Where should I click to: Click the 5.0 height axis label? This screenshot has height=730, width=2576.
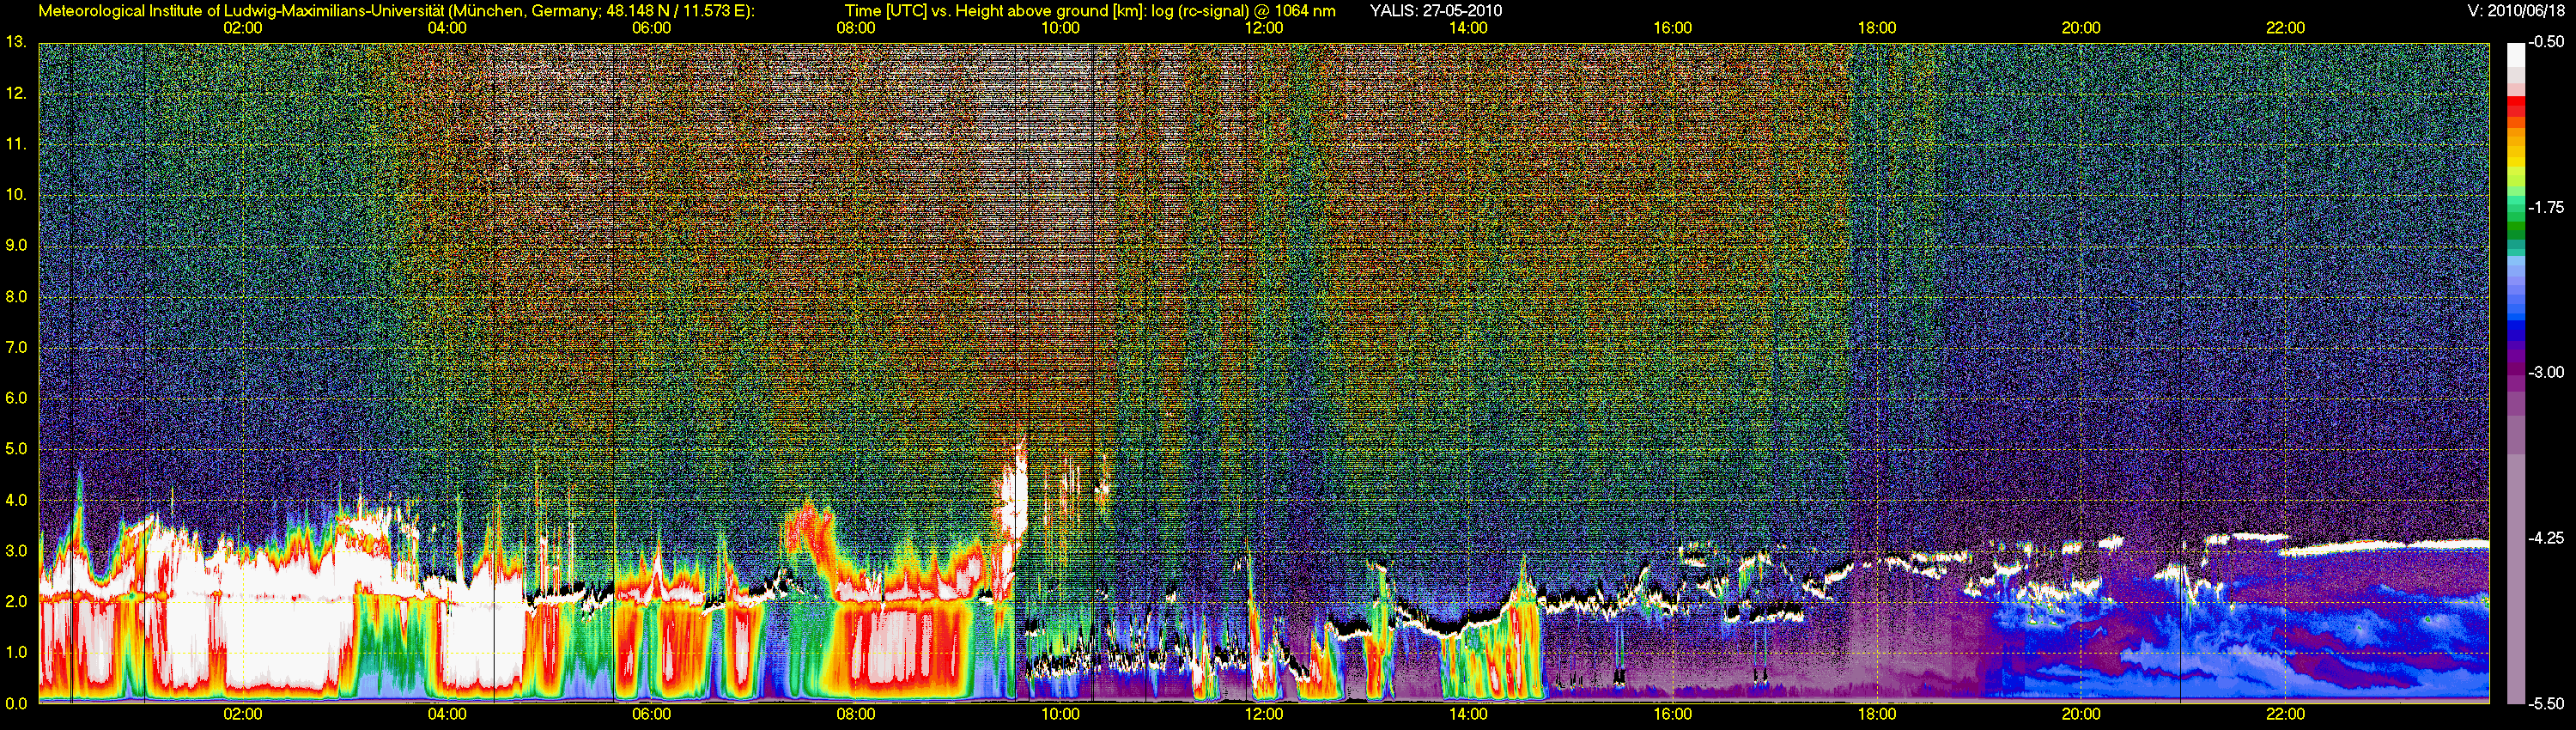(x=15, y=449)
